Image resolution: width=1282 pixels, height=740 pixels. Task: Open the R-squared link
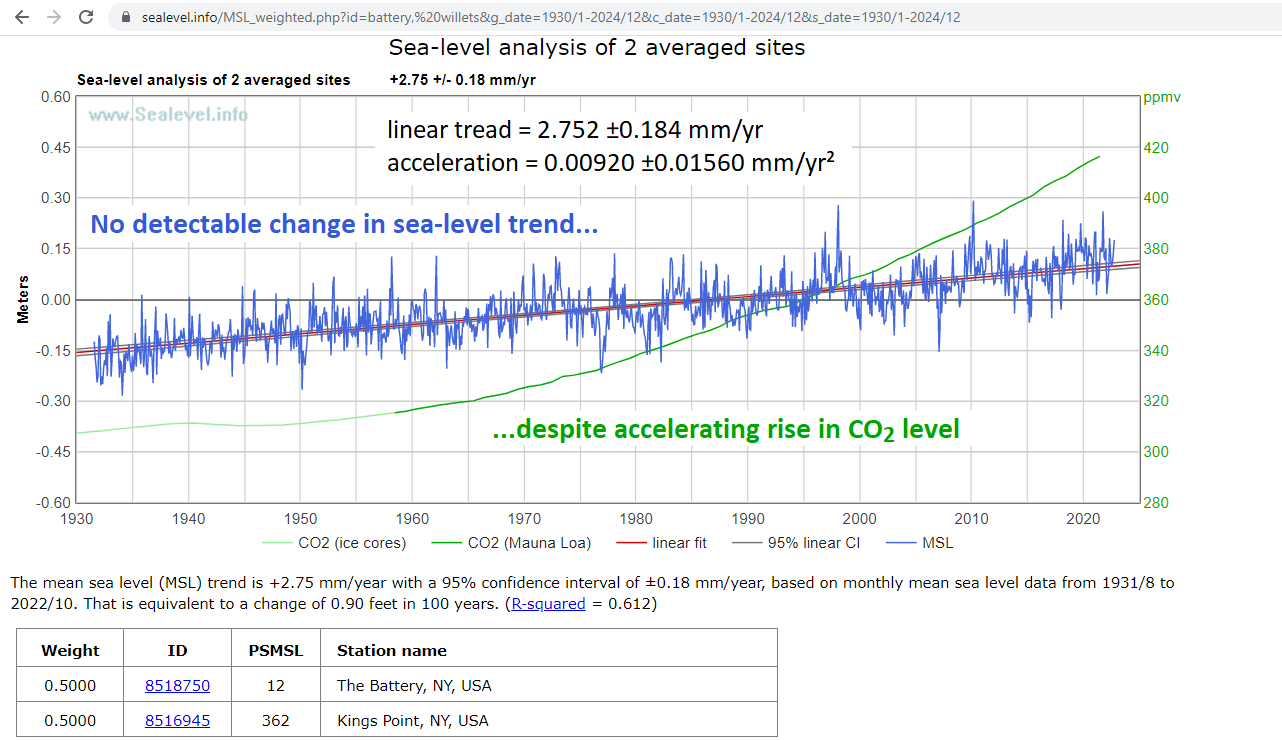click(x=548, y=604)
